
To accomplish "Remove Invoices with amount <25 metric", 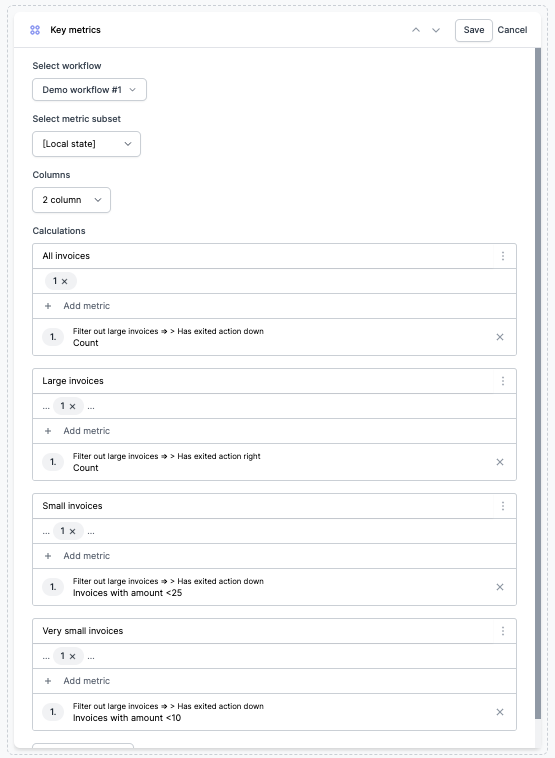I will pyautogui.click(x=500, y=587).
